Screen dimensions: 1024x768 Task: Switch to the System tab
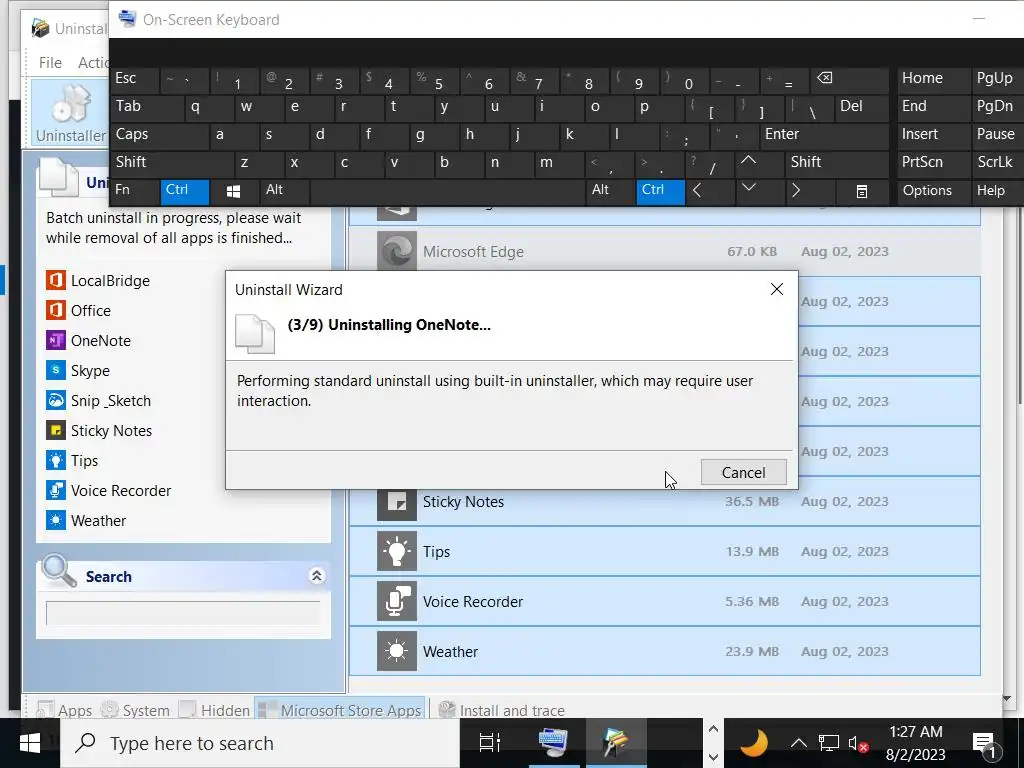click(136, 710)
